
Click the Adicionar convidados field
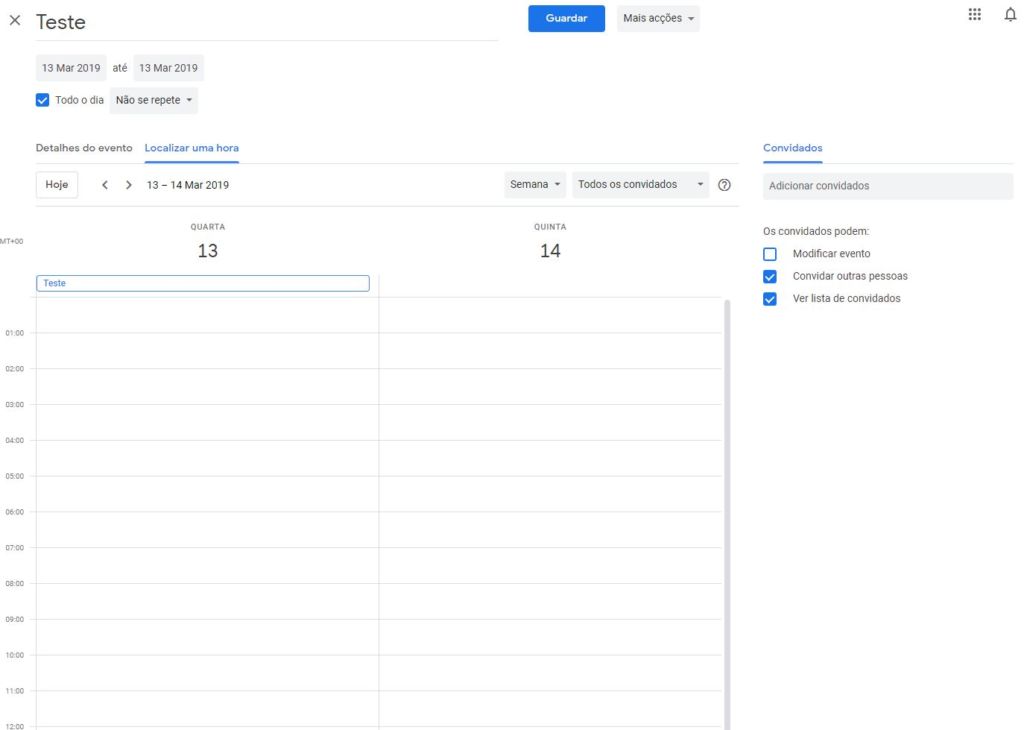pyautogui.click(x=888, y=186)
